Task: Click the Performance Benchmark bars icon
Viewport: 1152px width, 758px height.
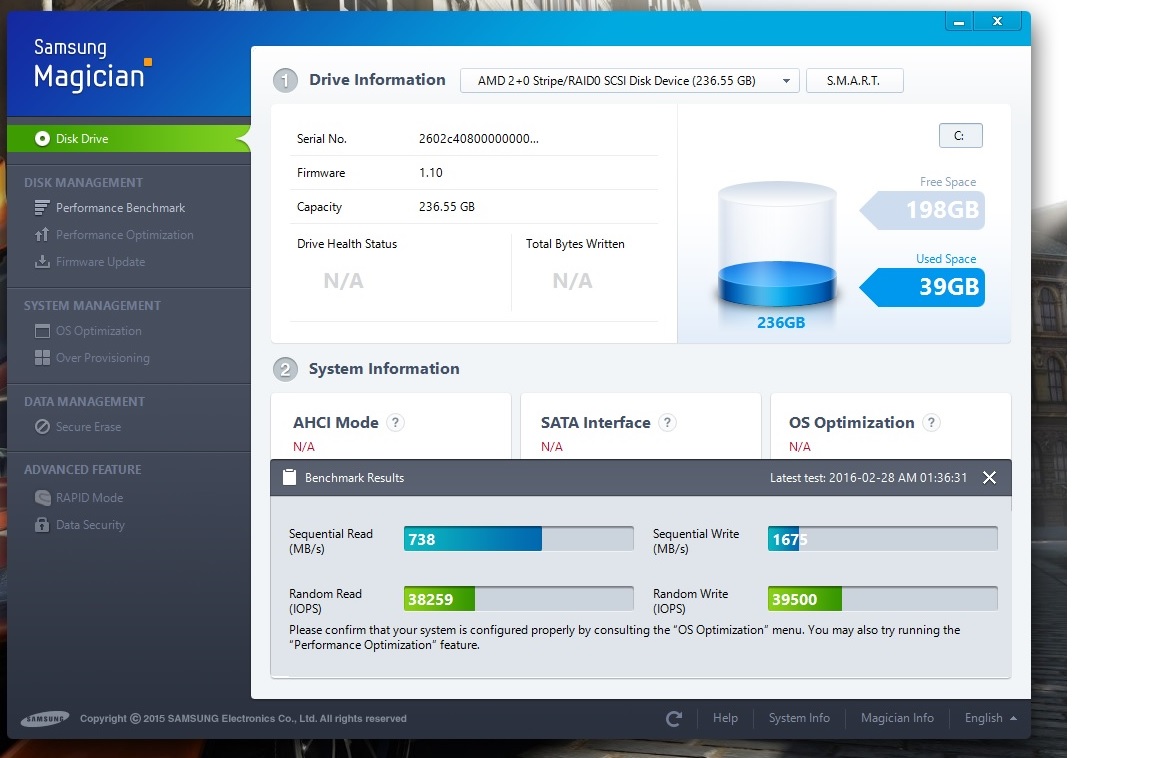Action: [x=42, y=208]
